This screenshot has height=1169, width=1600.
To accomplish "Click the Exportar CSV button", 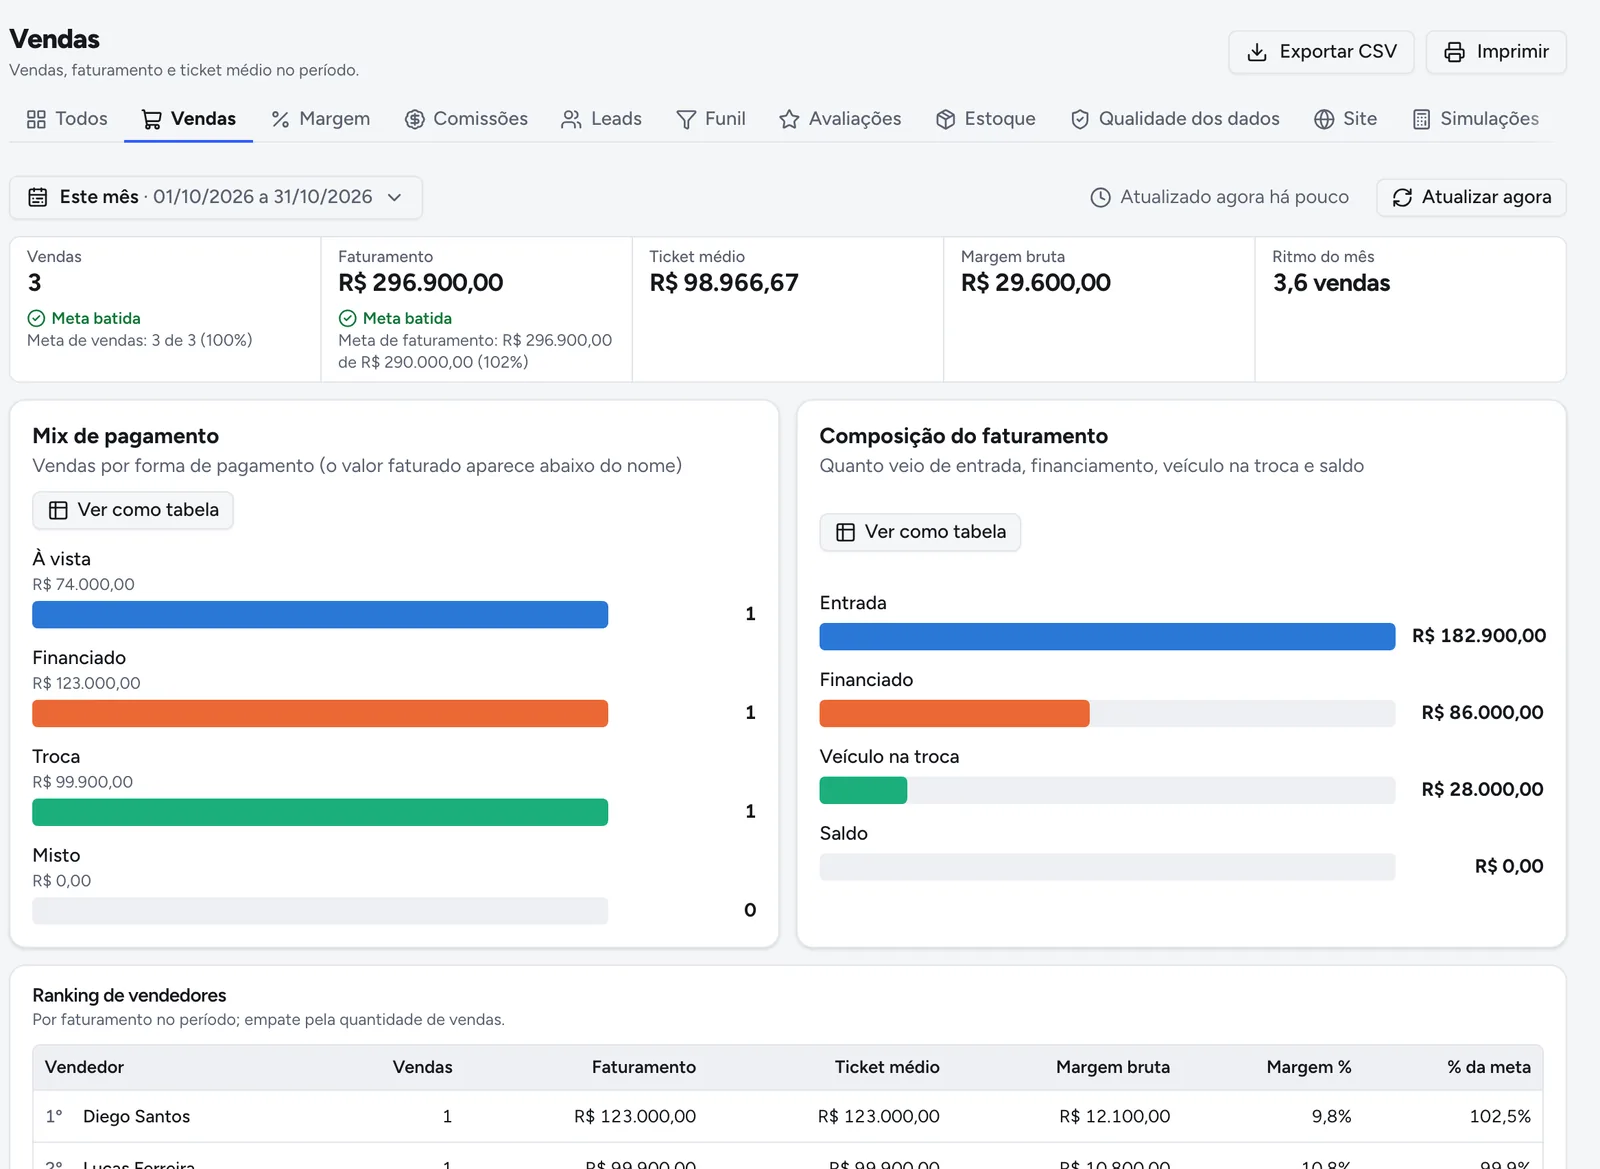I will pyautogui.click(x=1321, y=52).
